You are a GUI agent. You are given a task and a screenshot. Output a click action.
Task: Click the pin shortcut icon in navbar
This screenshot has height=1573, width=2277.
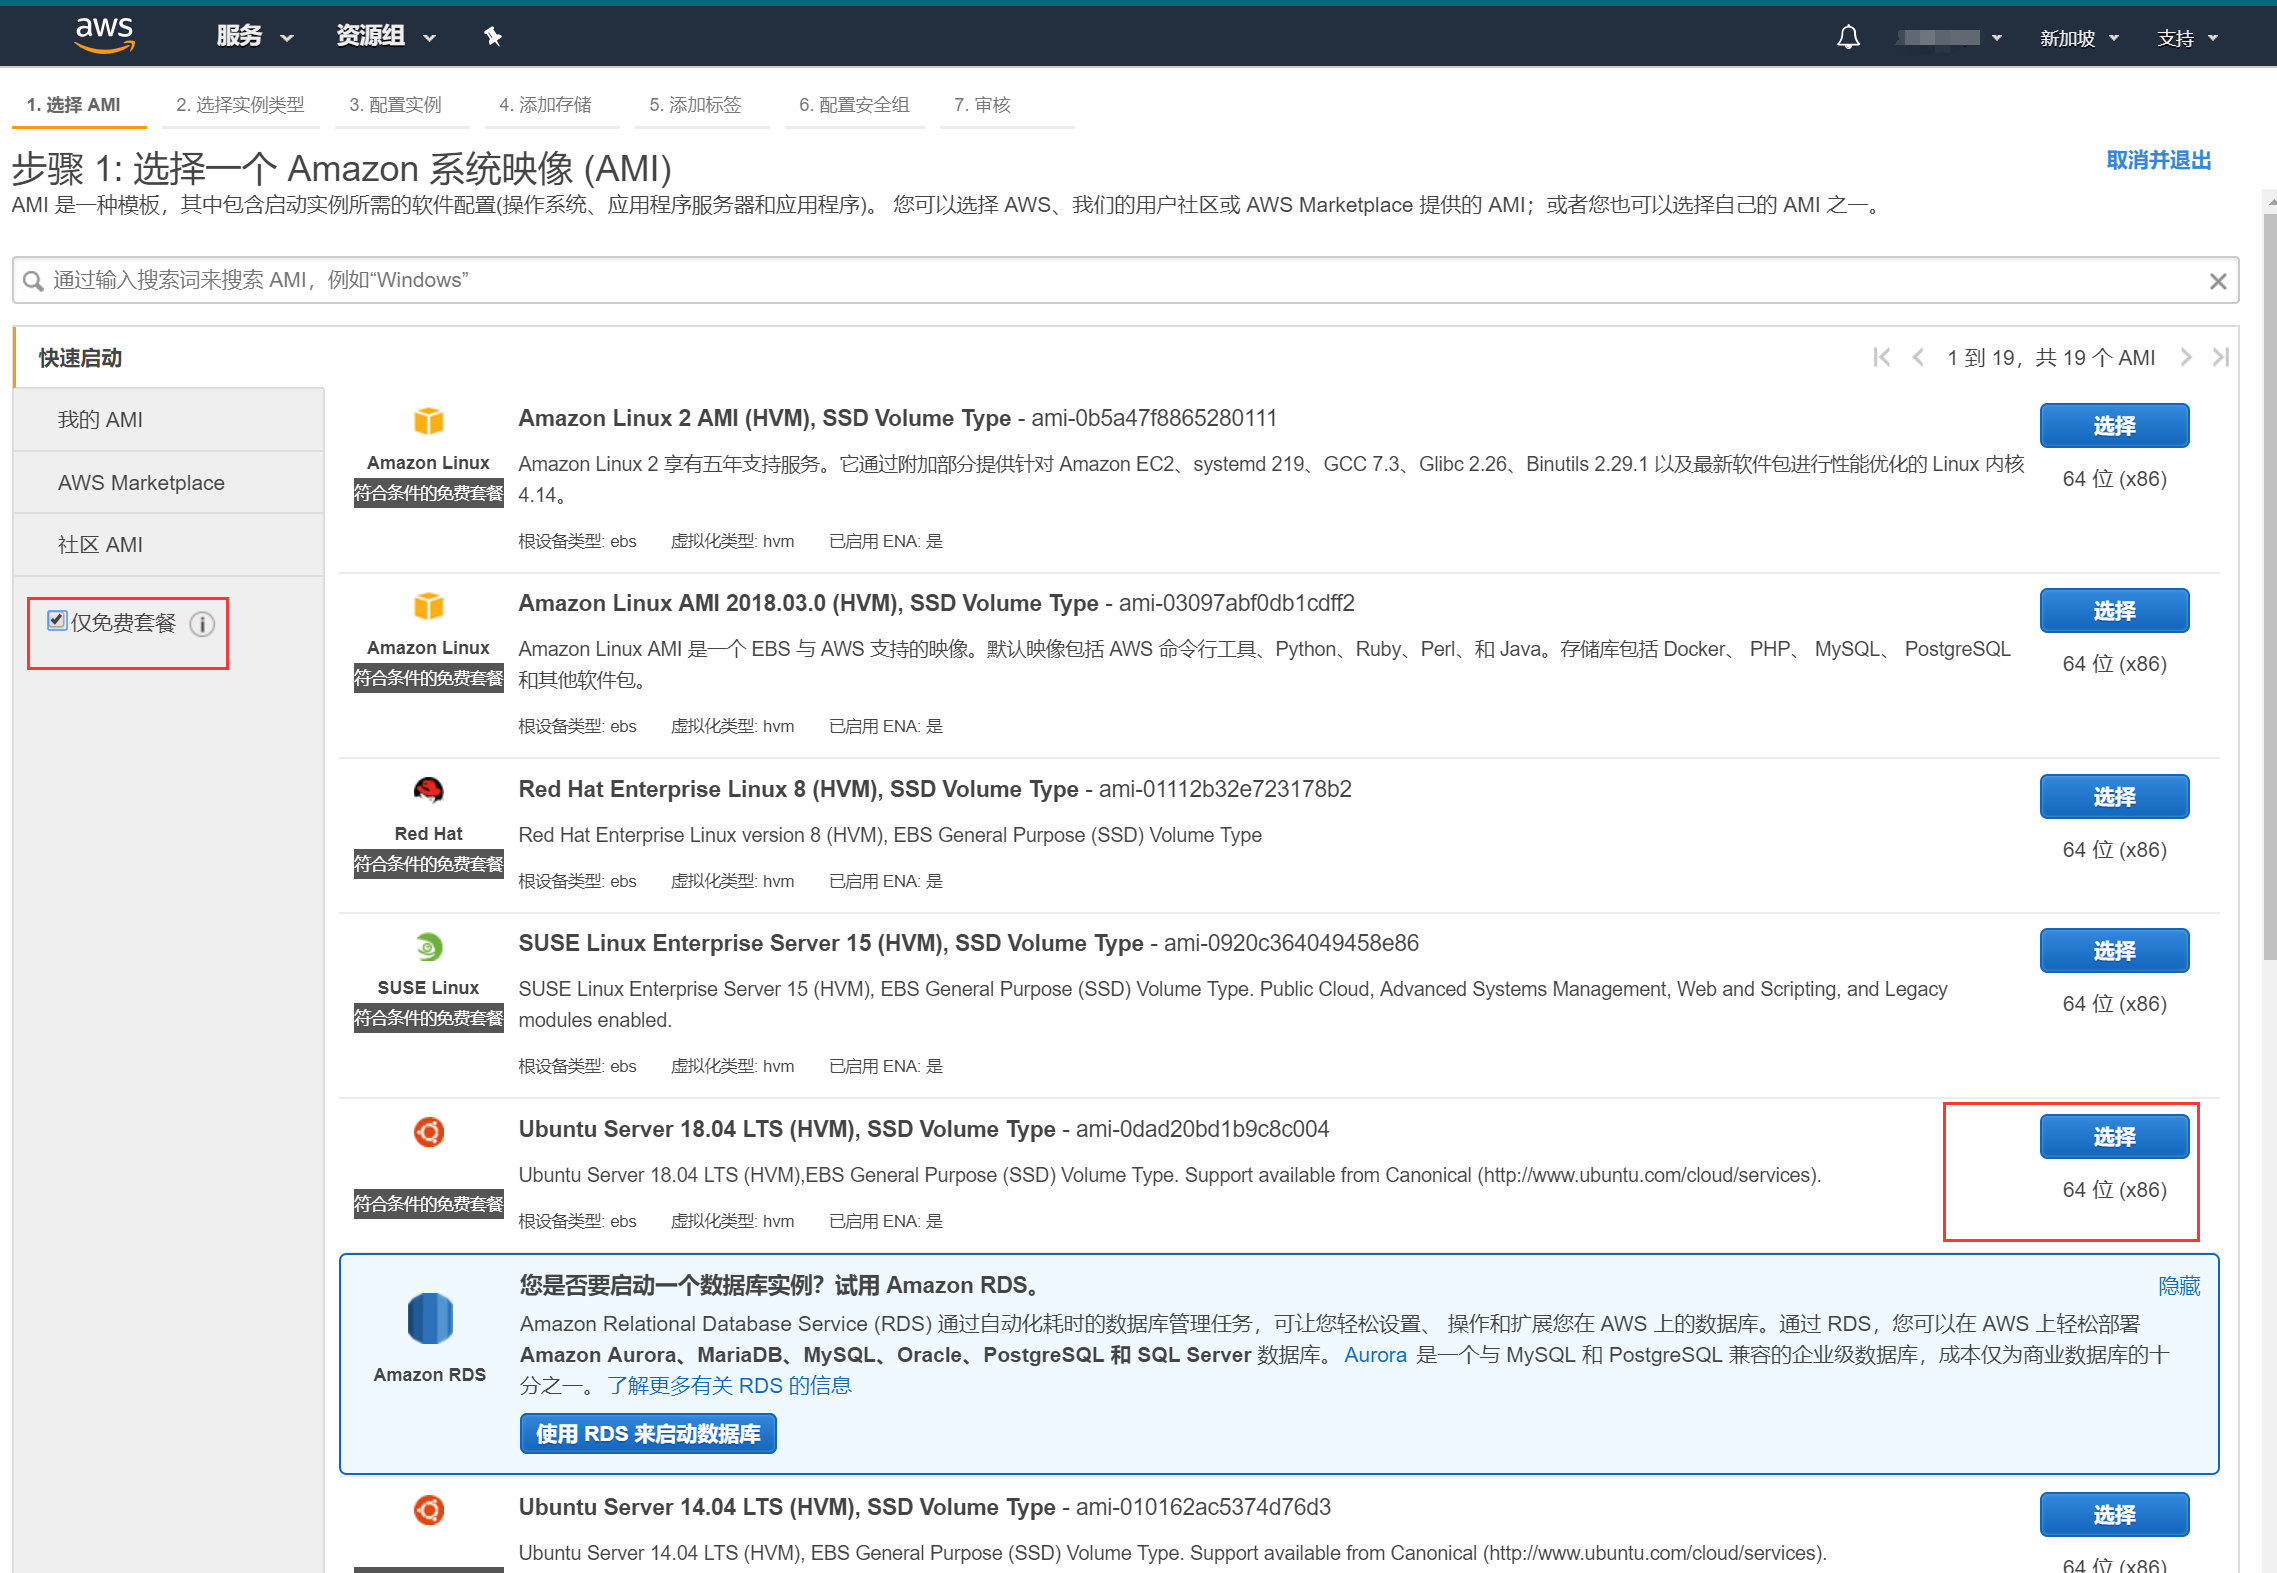(x=492, y=37)
